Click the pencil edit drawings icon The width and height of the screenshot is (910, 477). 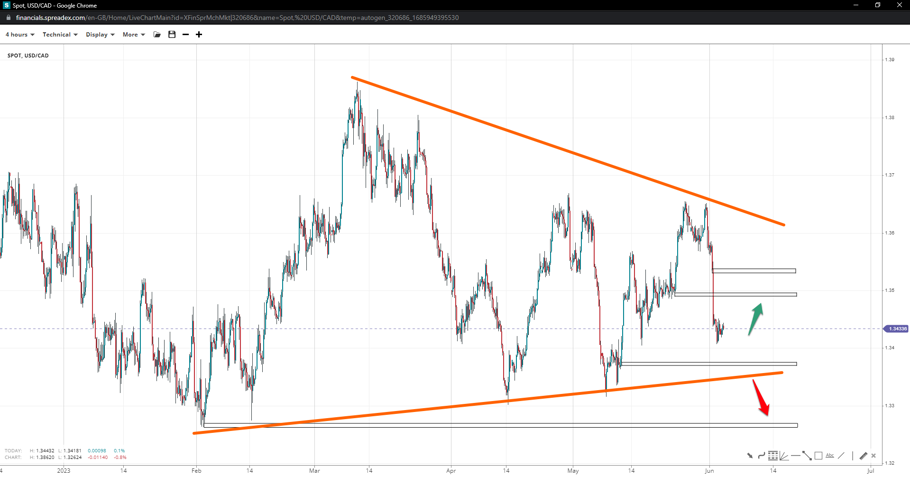[x=863, y=456]
